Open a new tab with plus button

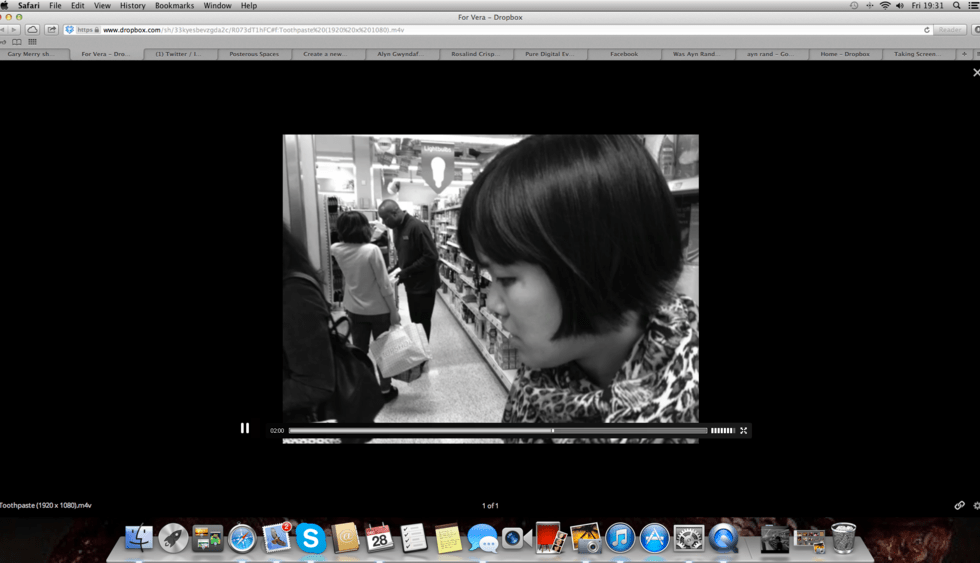(964, 54)
